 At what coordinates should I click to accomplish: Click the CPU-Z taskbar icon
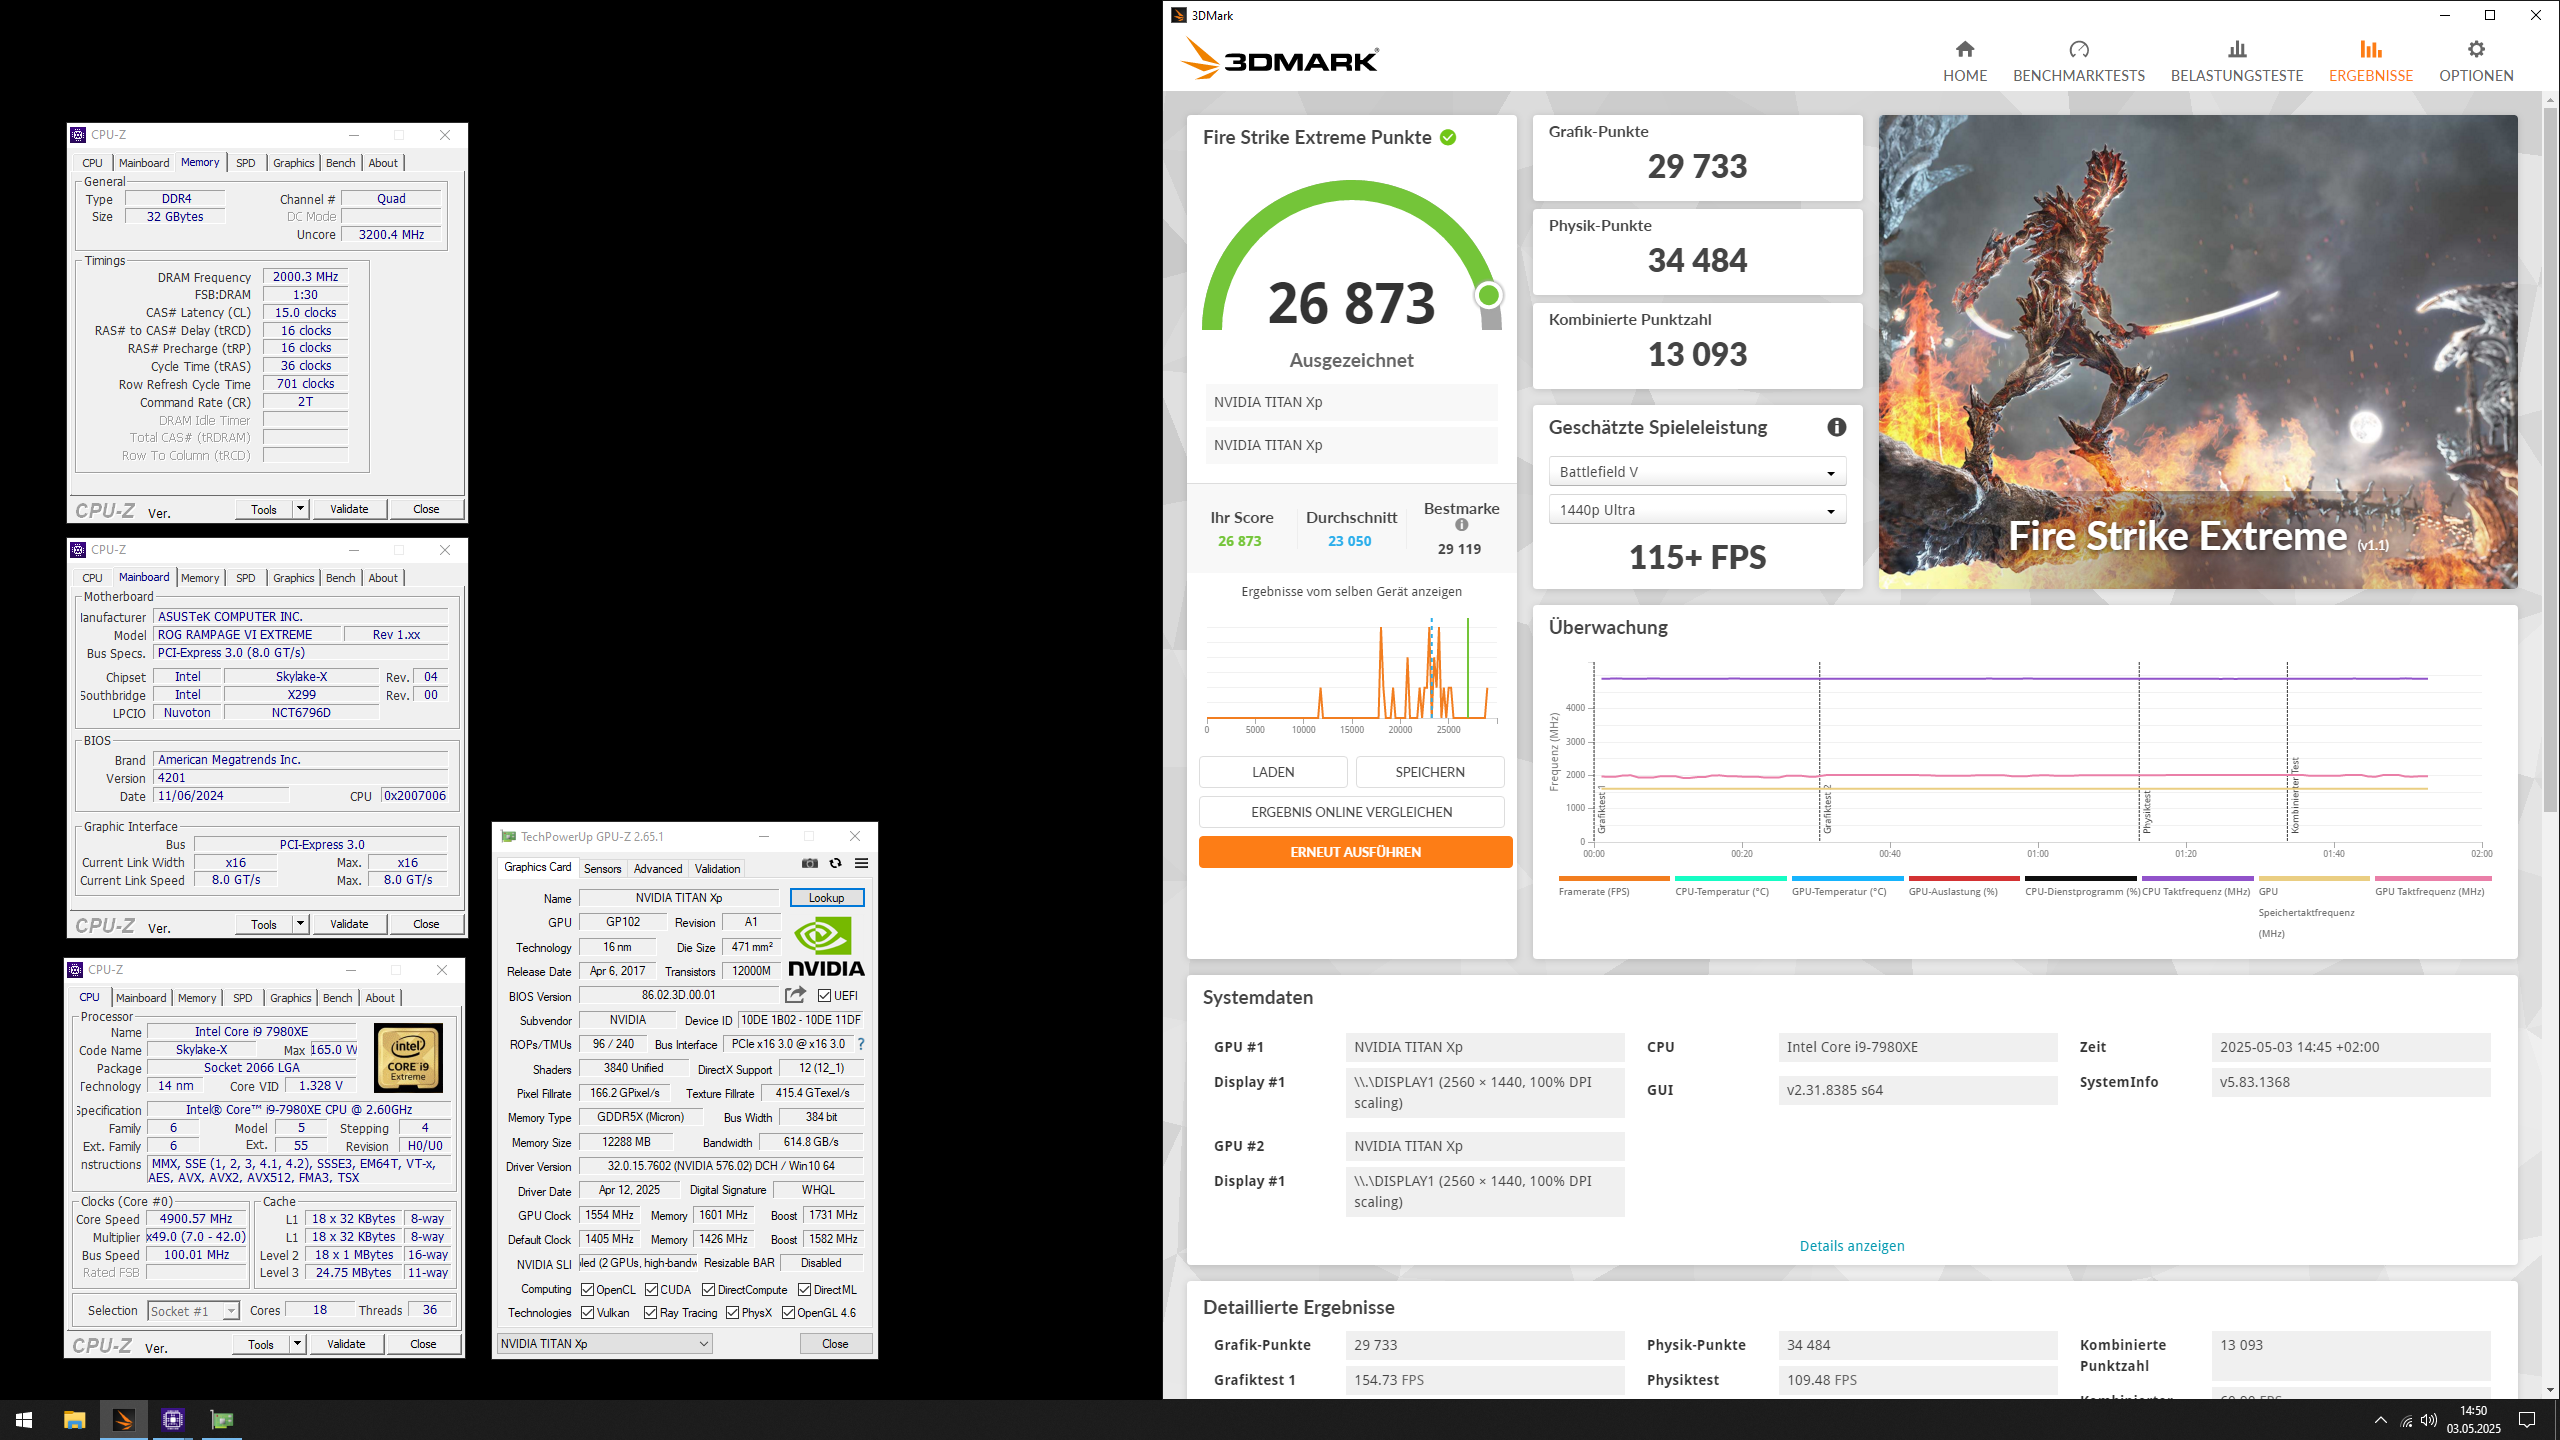(x=173, y=1420)
